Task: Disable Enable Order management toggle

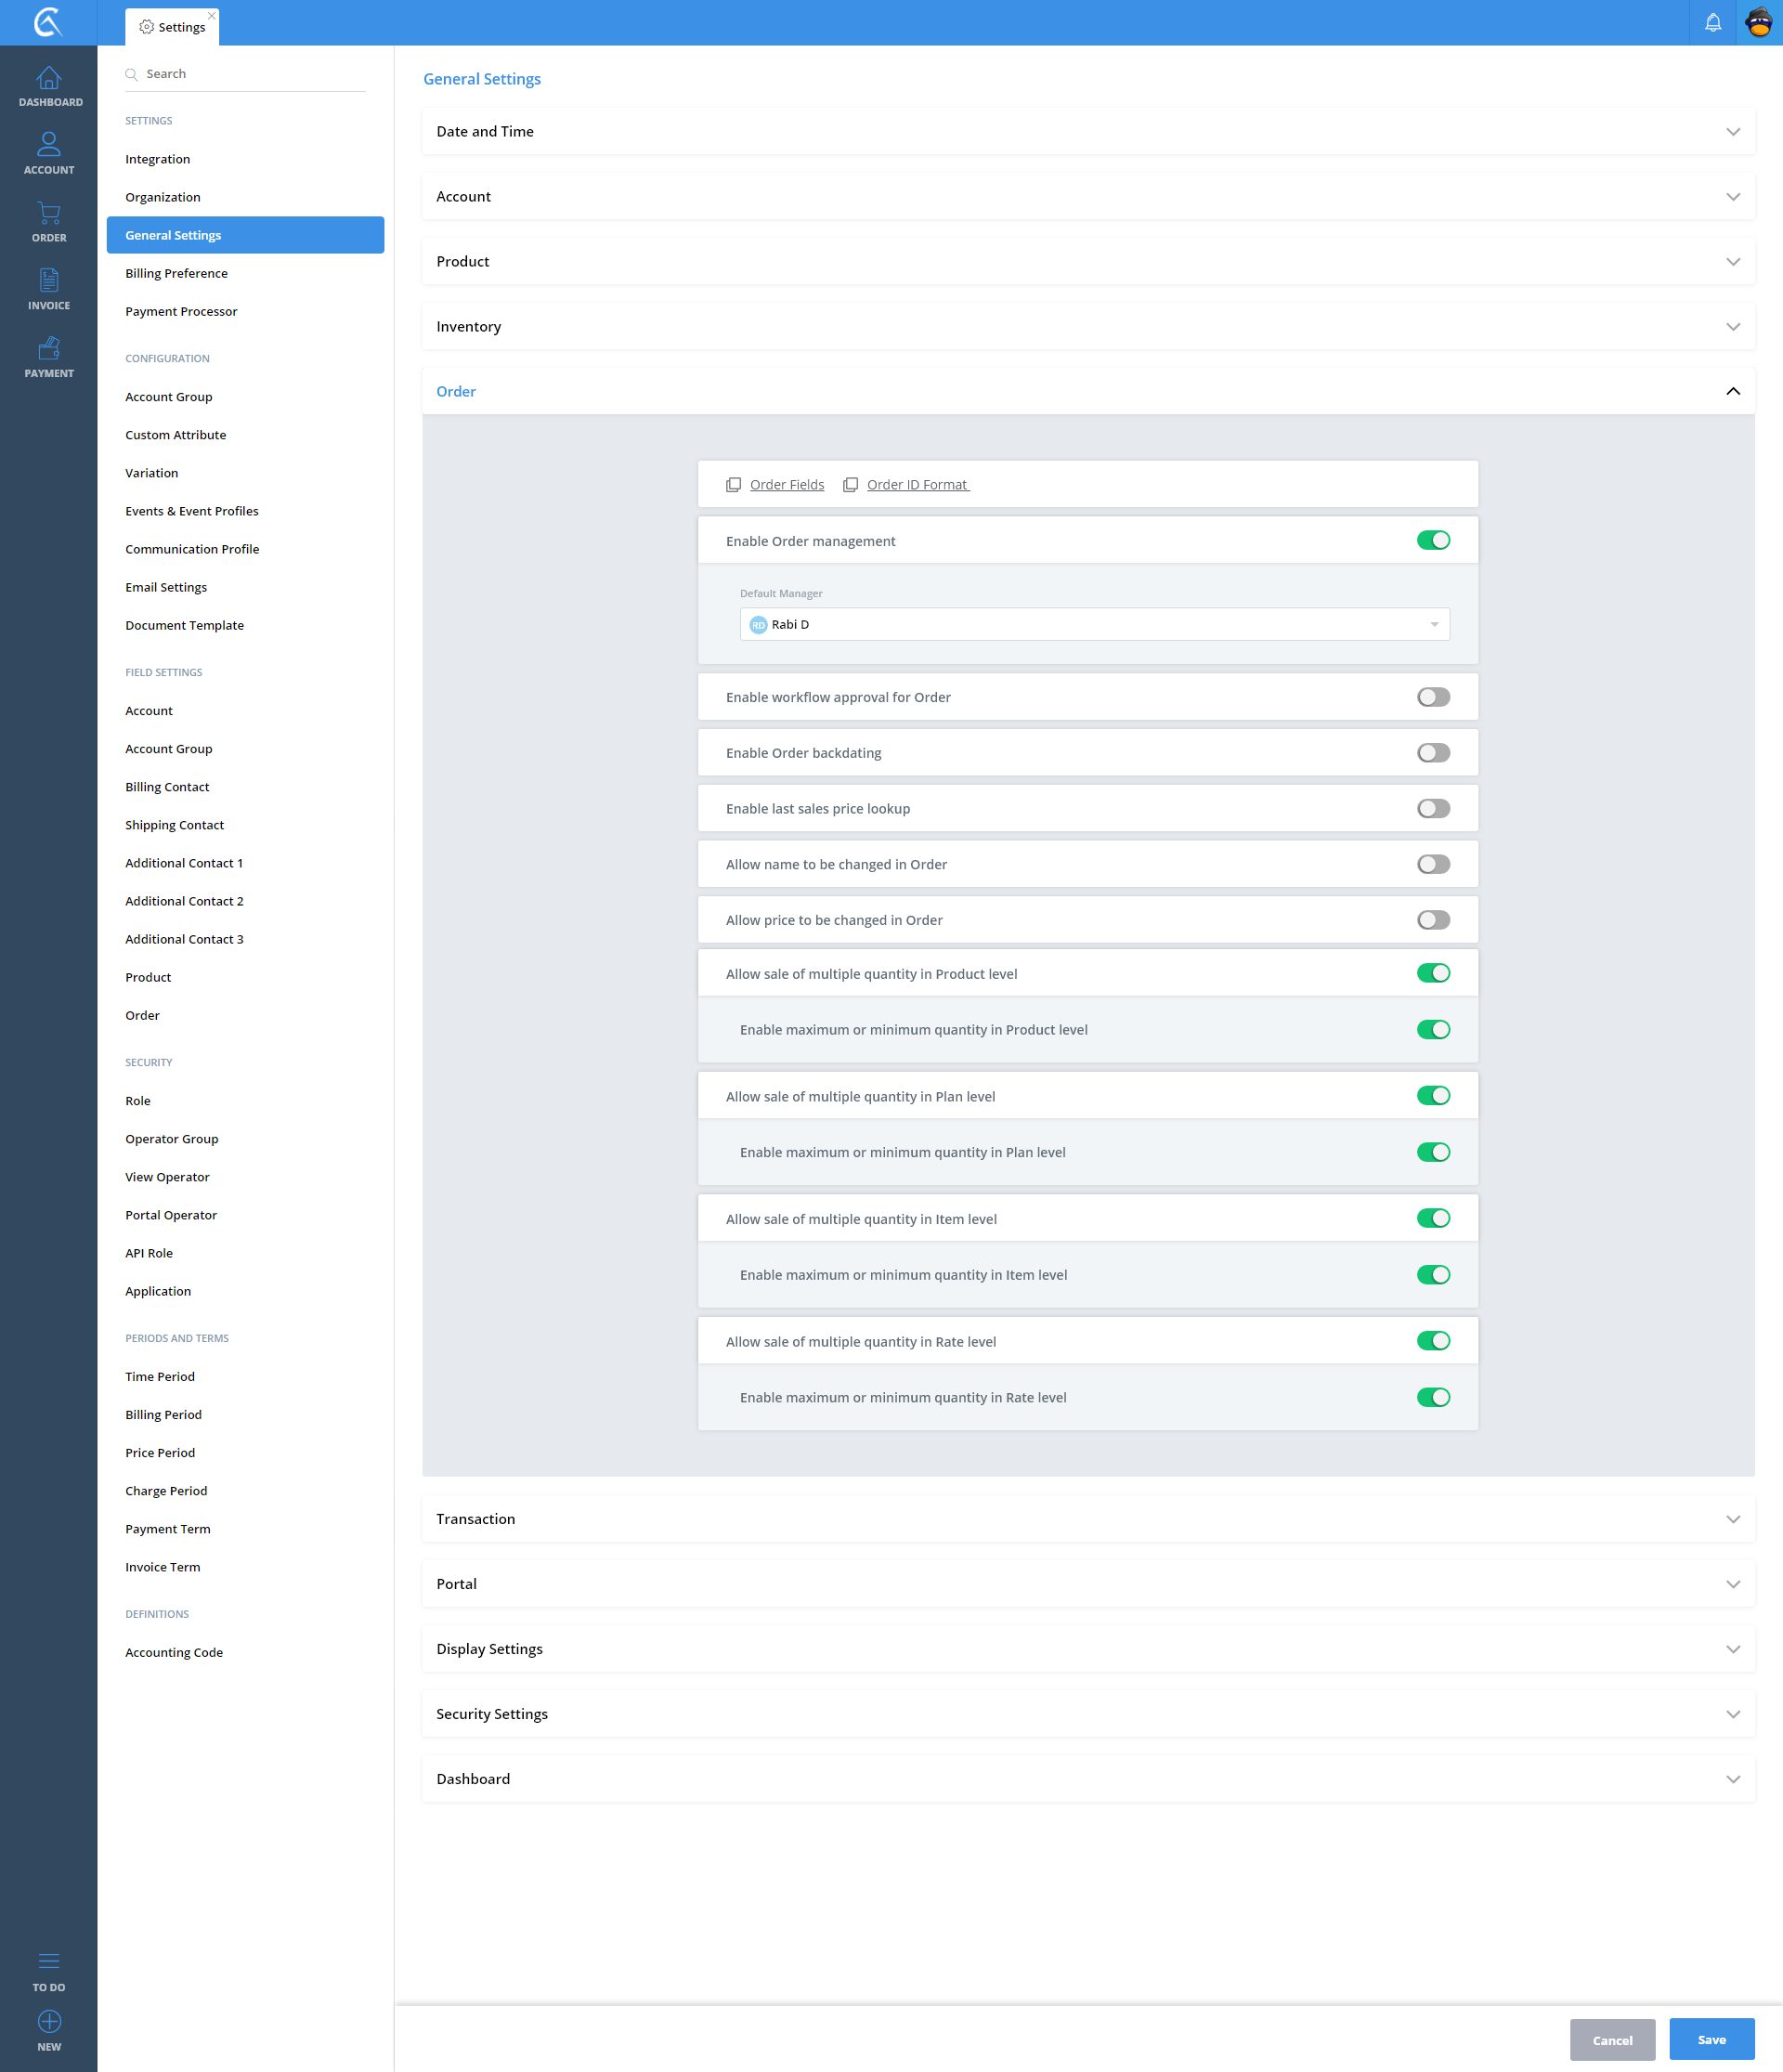Action: [1432, 540]
